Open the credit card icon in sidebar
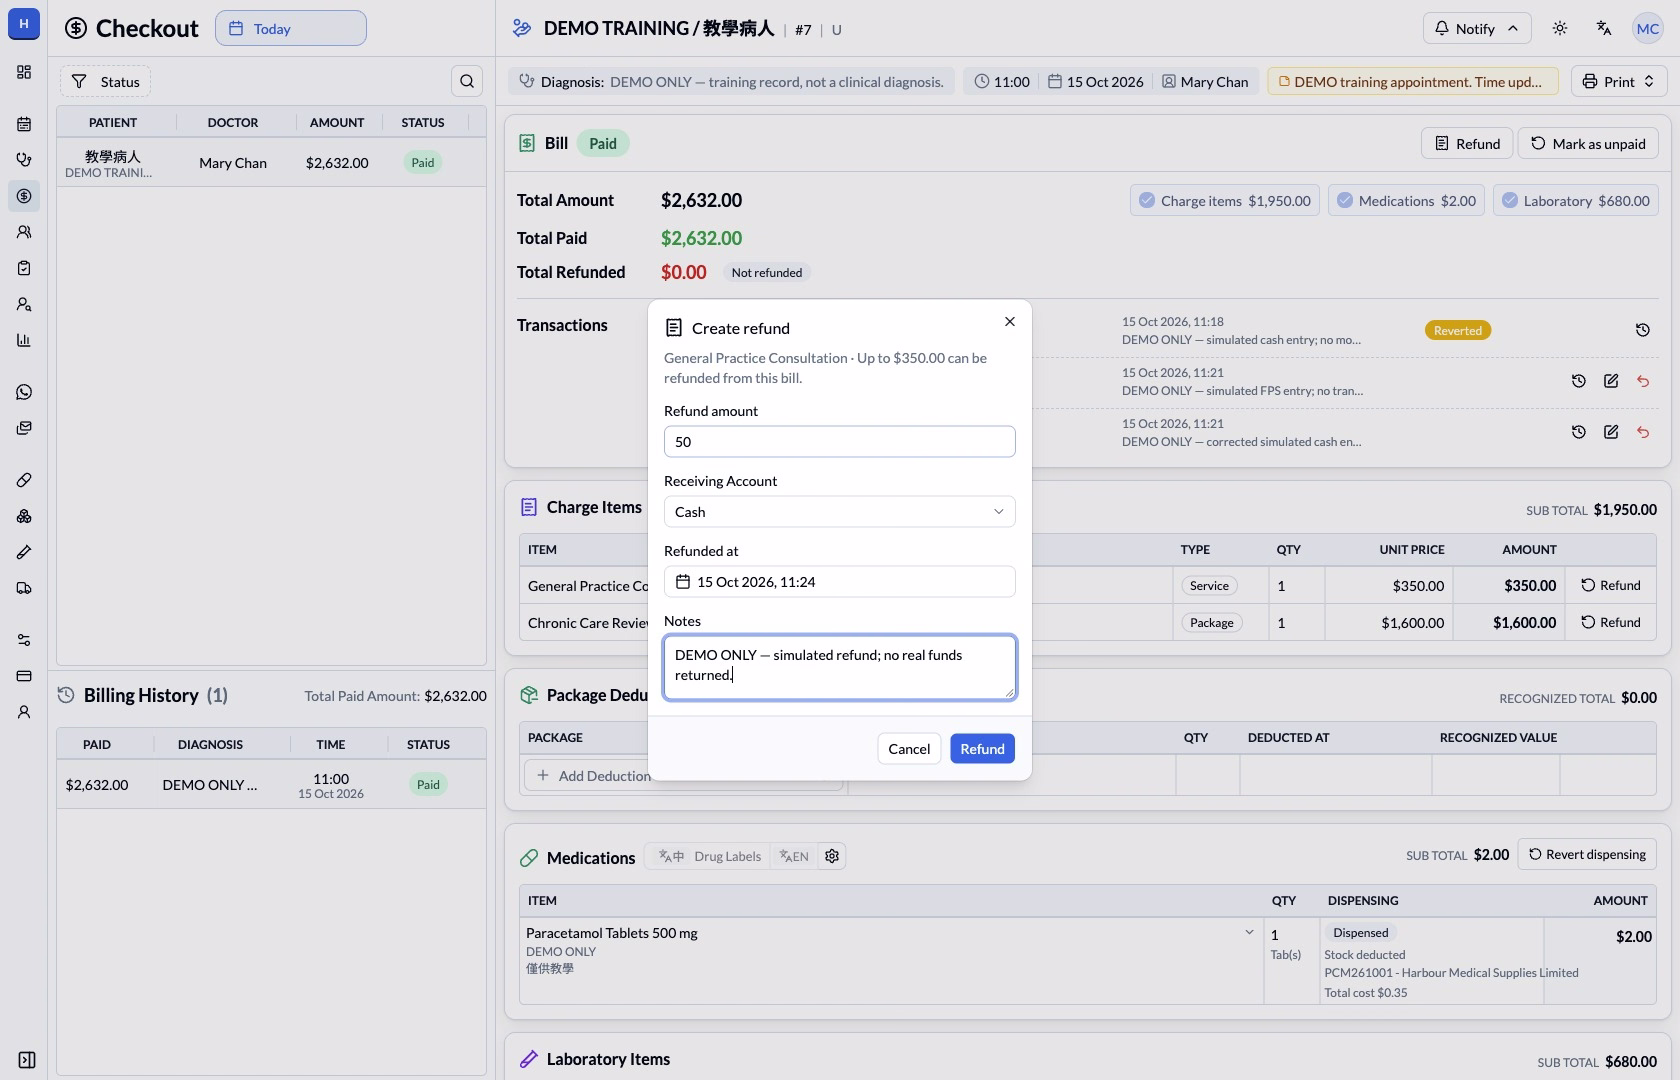Image resolution: width=1680 pixels, height=1080 pixels. (x=24, y=676)
